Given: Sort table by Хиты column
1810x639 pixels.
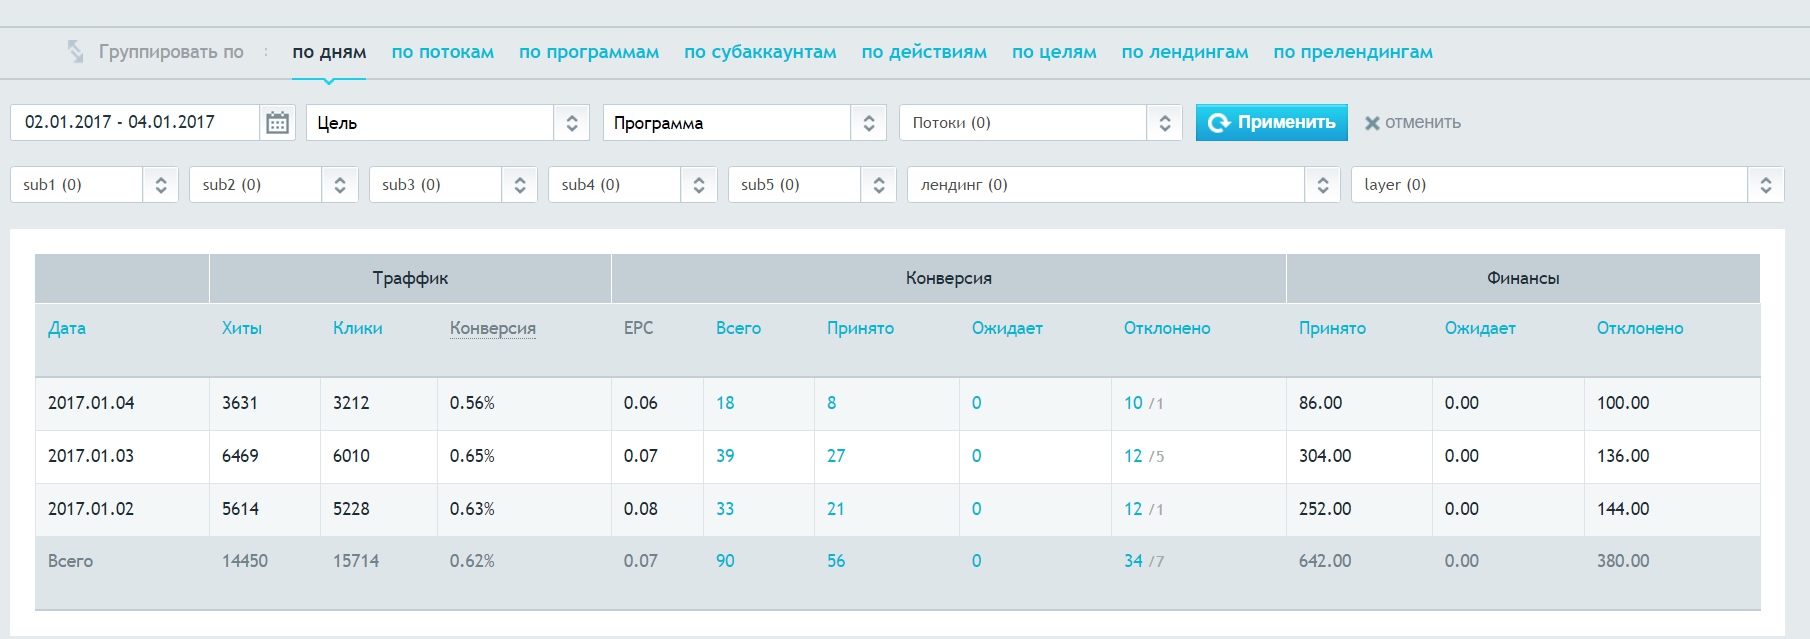Looking at the screenshot, I should (242, 328).
